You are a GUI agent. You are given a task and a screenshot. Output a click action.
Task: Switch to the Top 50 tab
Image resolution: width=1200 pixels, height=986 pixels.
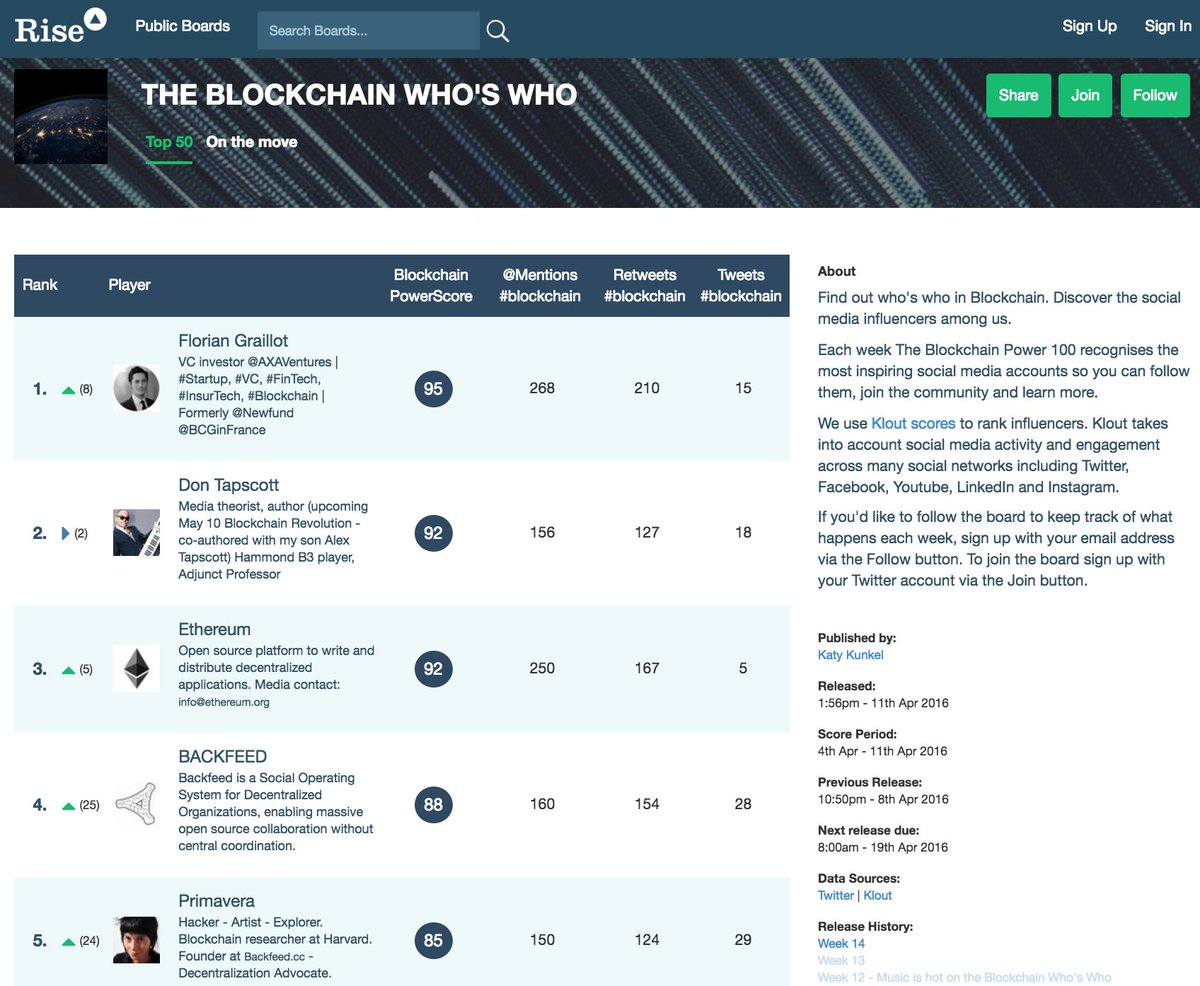(x=169, y=142)
